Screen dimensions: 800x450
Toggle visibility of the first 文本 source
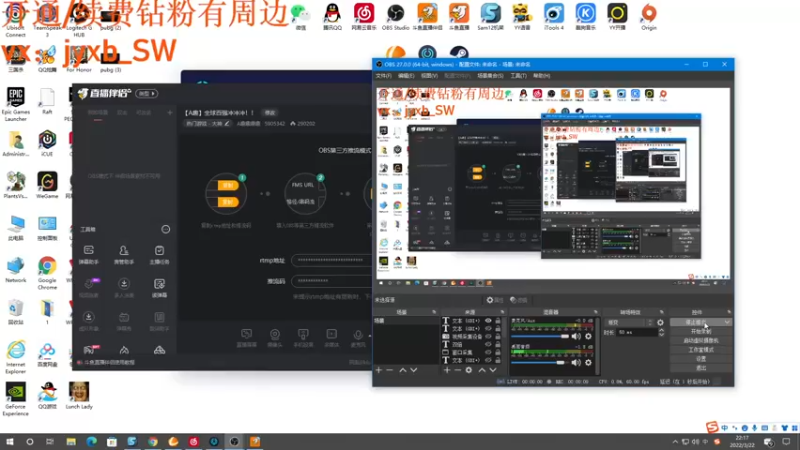(x=488, y=320)
